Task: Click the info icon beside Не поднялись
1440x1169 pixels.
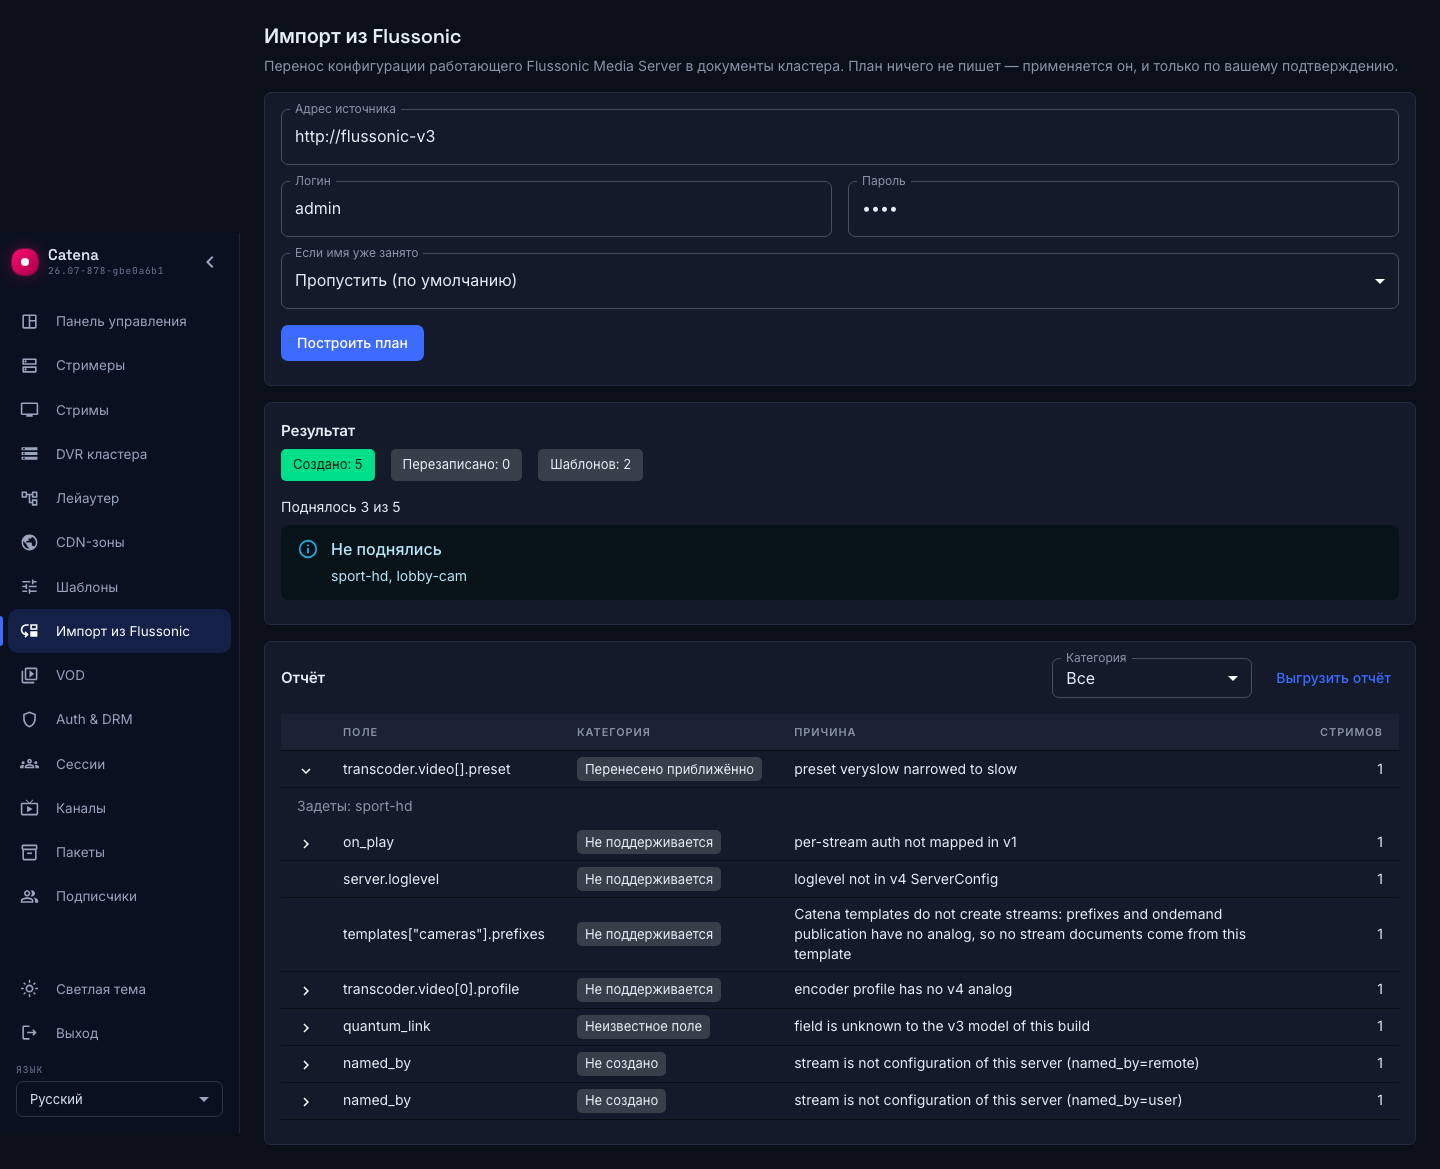Action: [x=308, y=549]
